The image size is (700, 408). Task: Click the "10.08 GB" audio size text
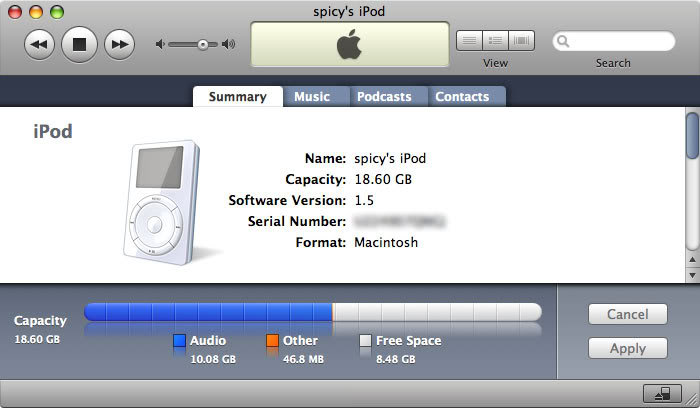213,359
